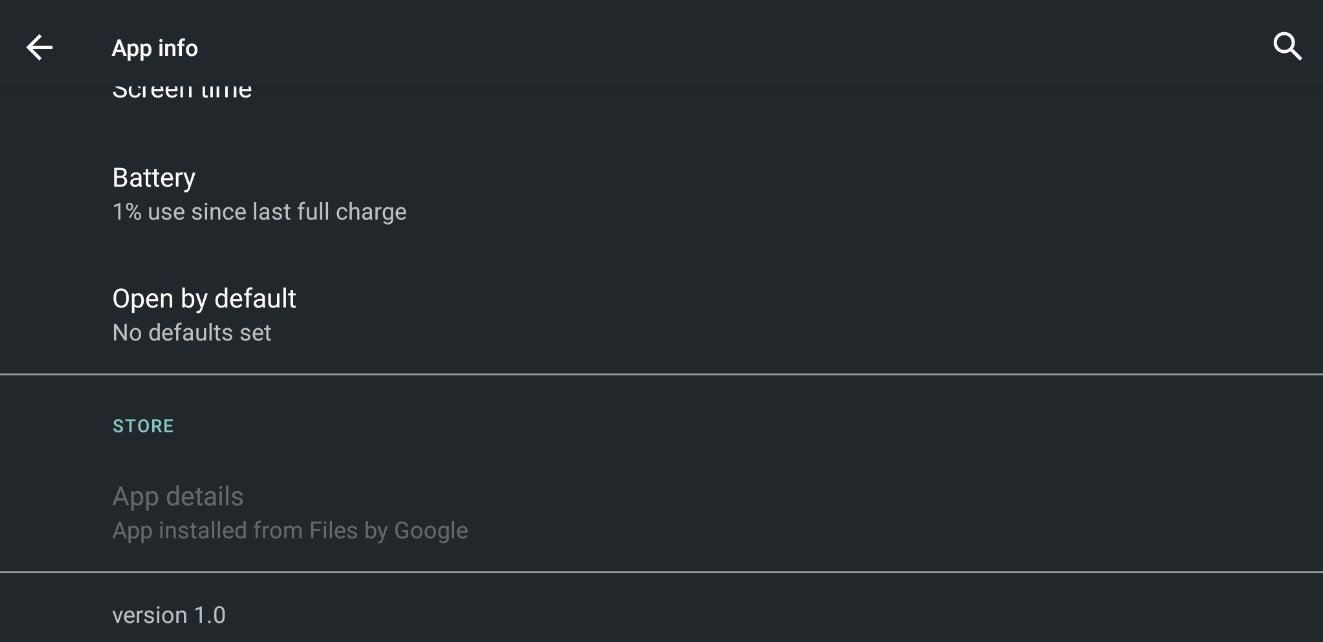Screen dimensions: 1323x642
Task: Click the divider line above STORE
Action: coord(661,375)
